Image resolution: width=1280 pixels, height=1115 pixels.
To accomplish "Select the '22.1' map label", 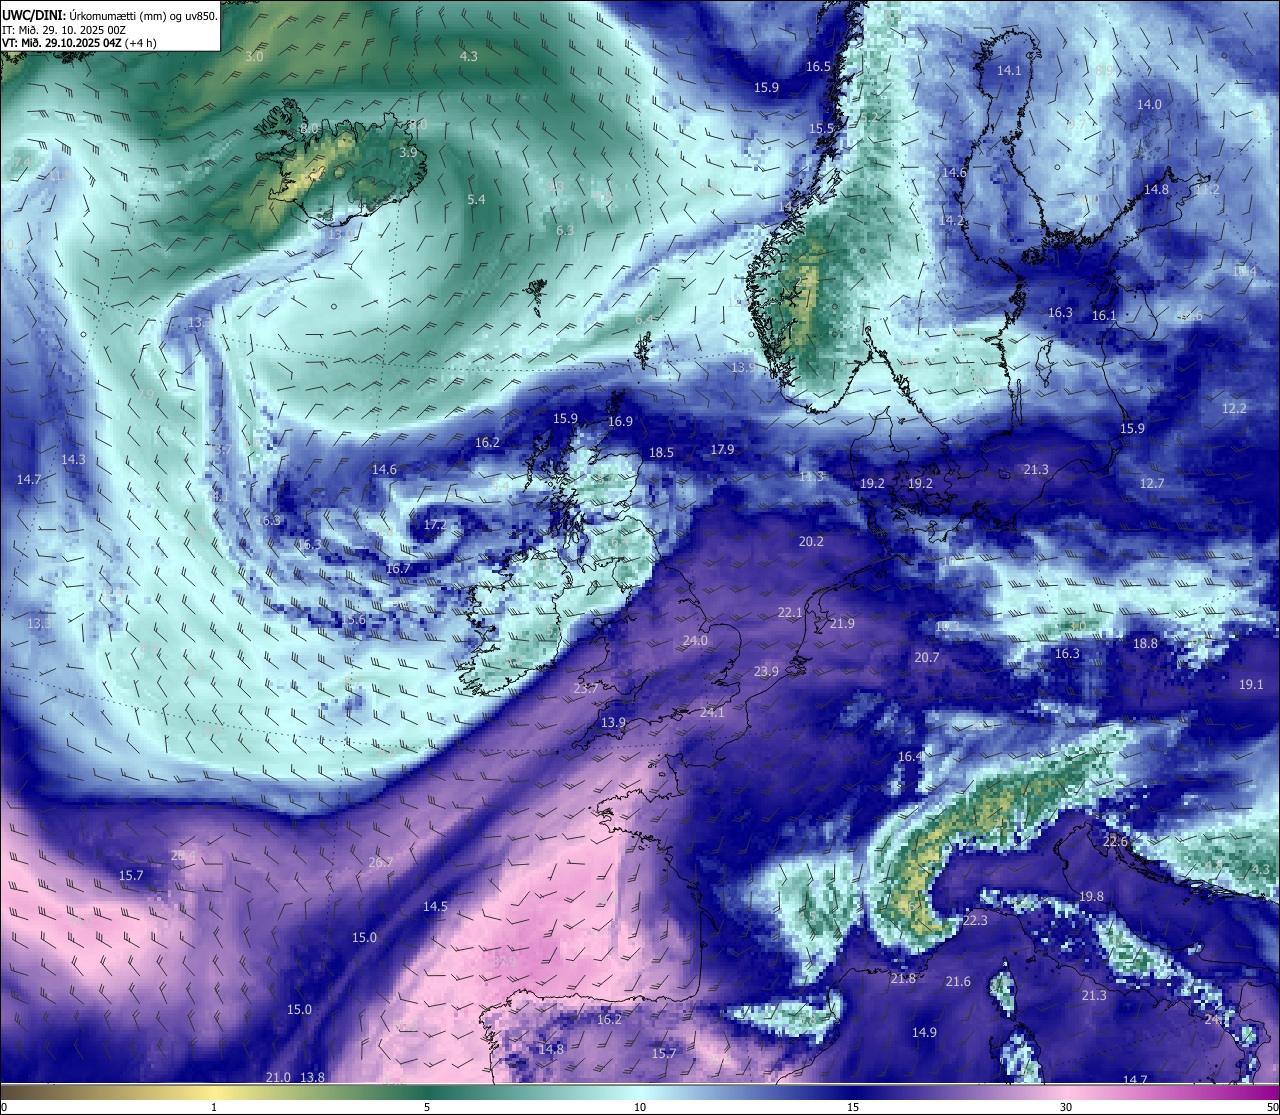I will point(790,612).
